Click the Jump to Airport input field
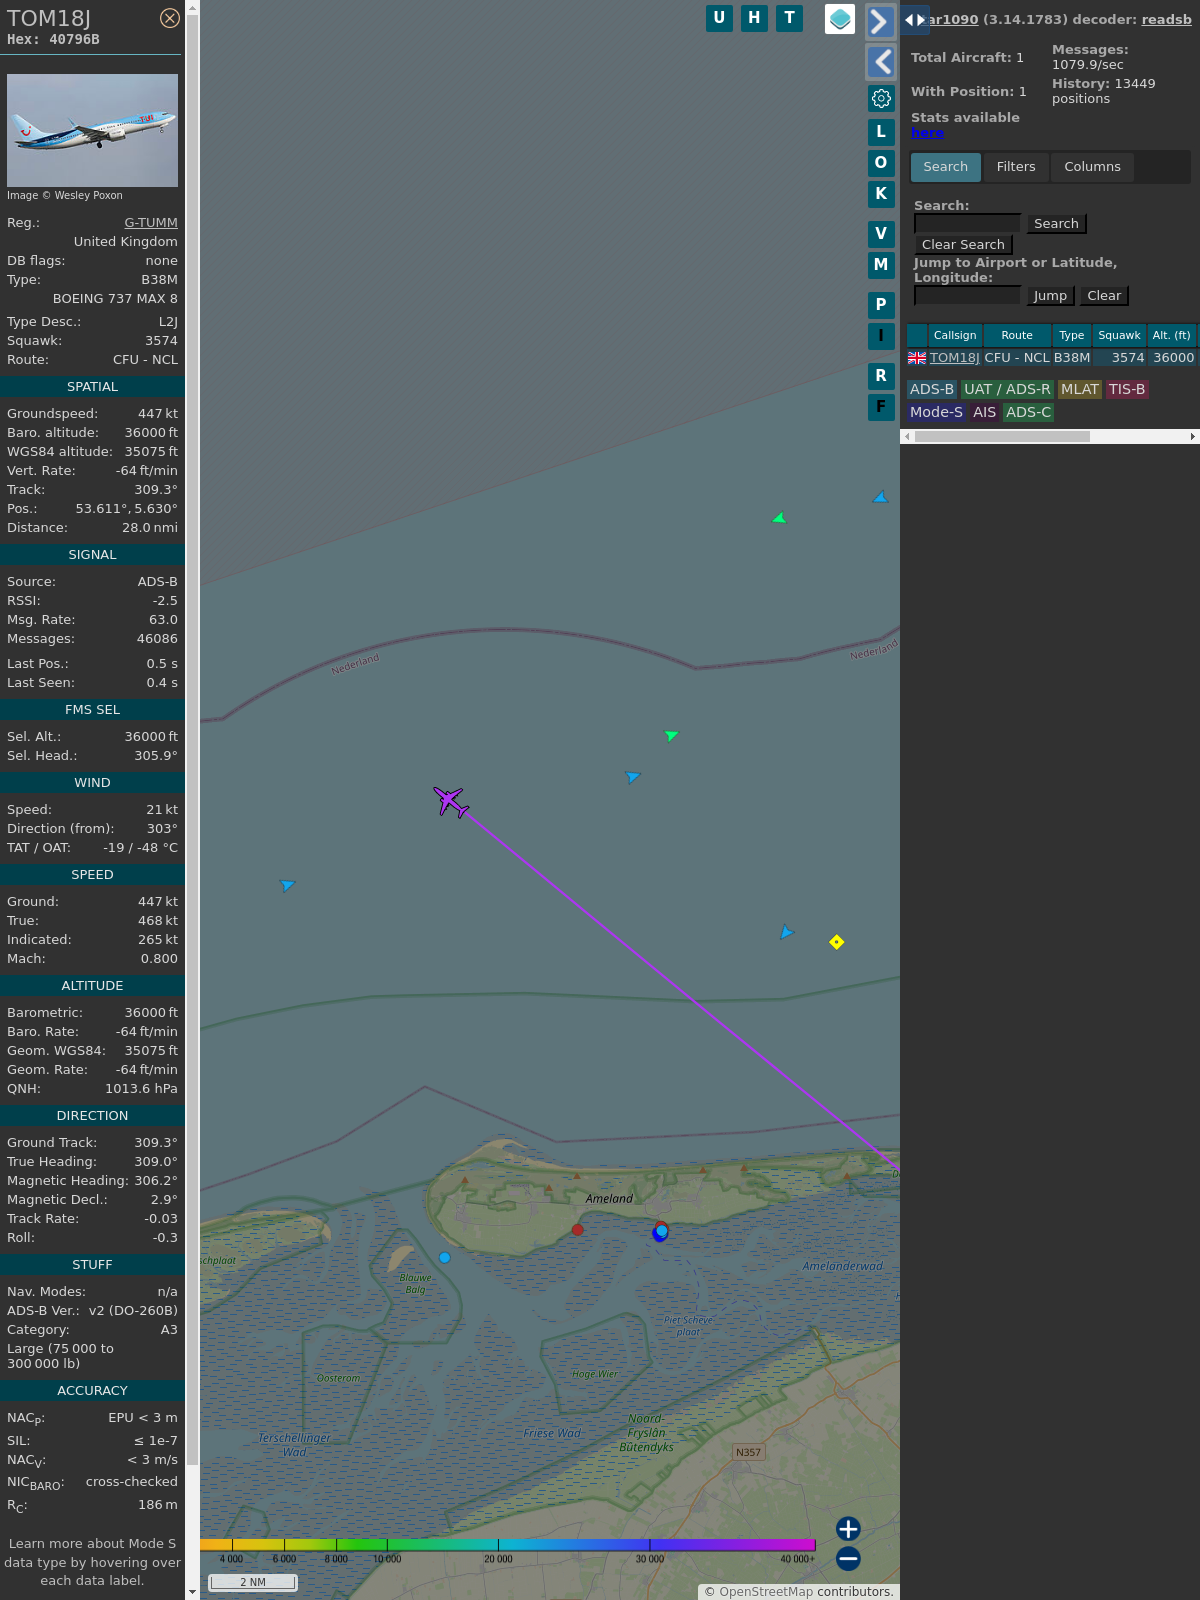1200x1600 pixels. [x=967, y=295]
